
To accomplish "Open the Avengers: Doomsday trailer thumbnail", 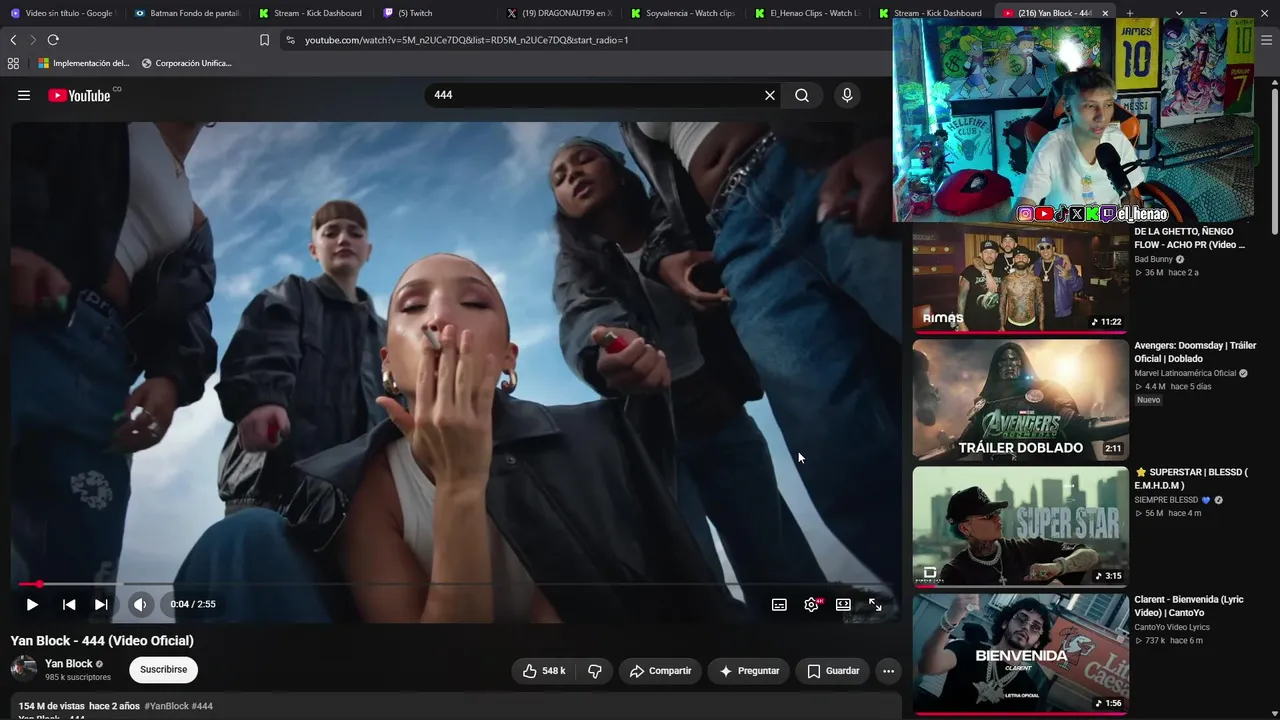I will 1020,400.
